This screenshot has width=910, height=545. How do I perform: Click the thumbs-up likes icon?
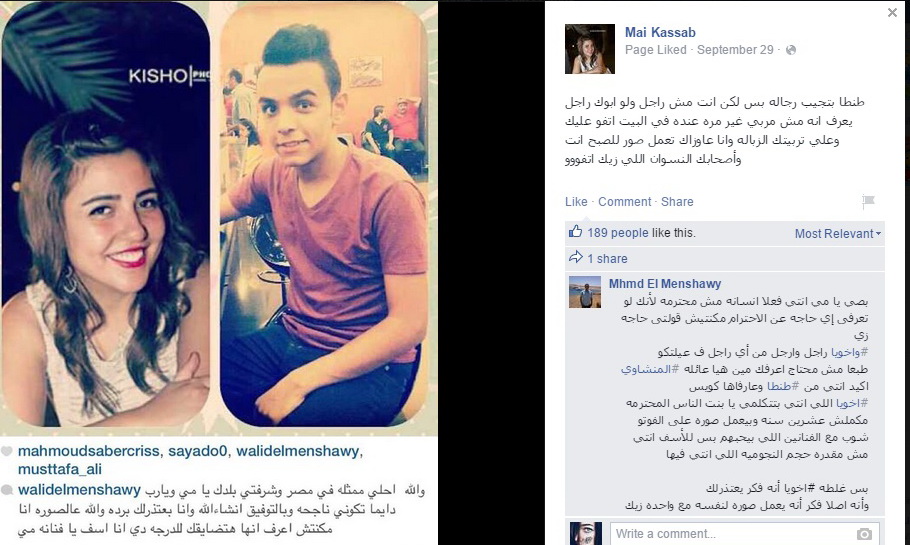(x=575, y=232)
